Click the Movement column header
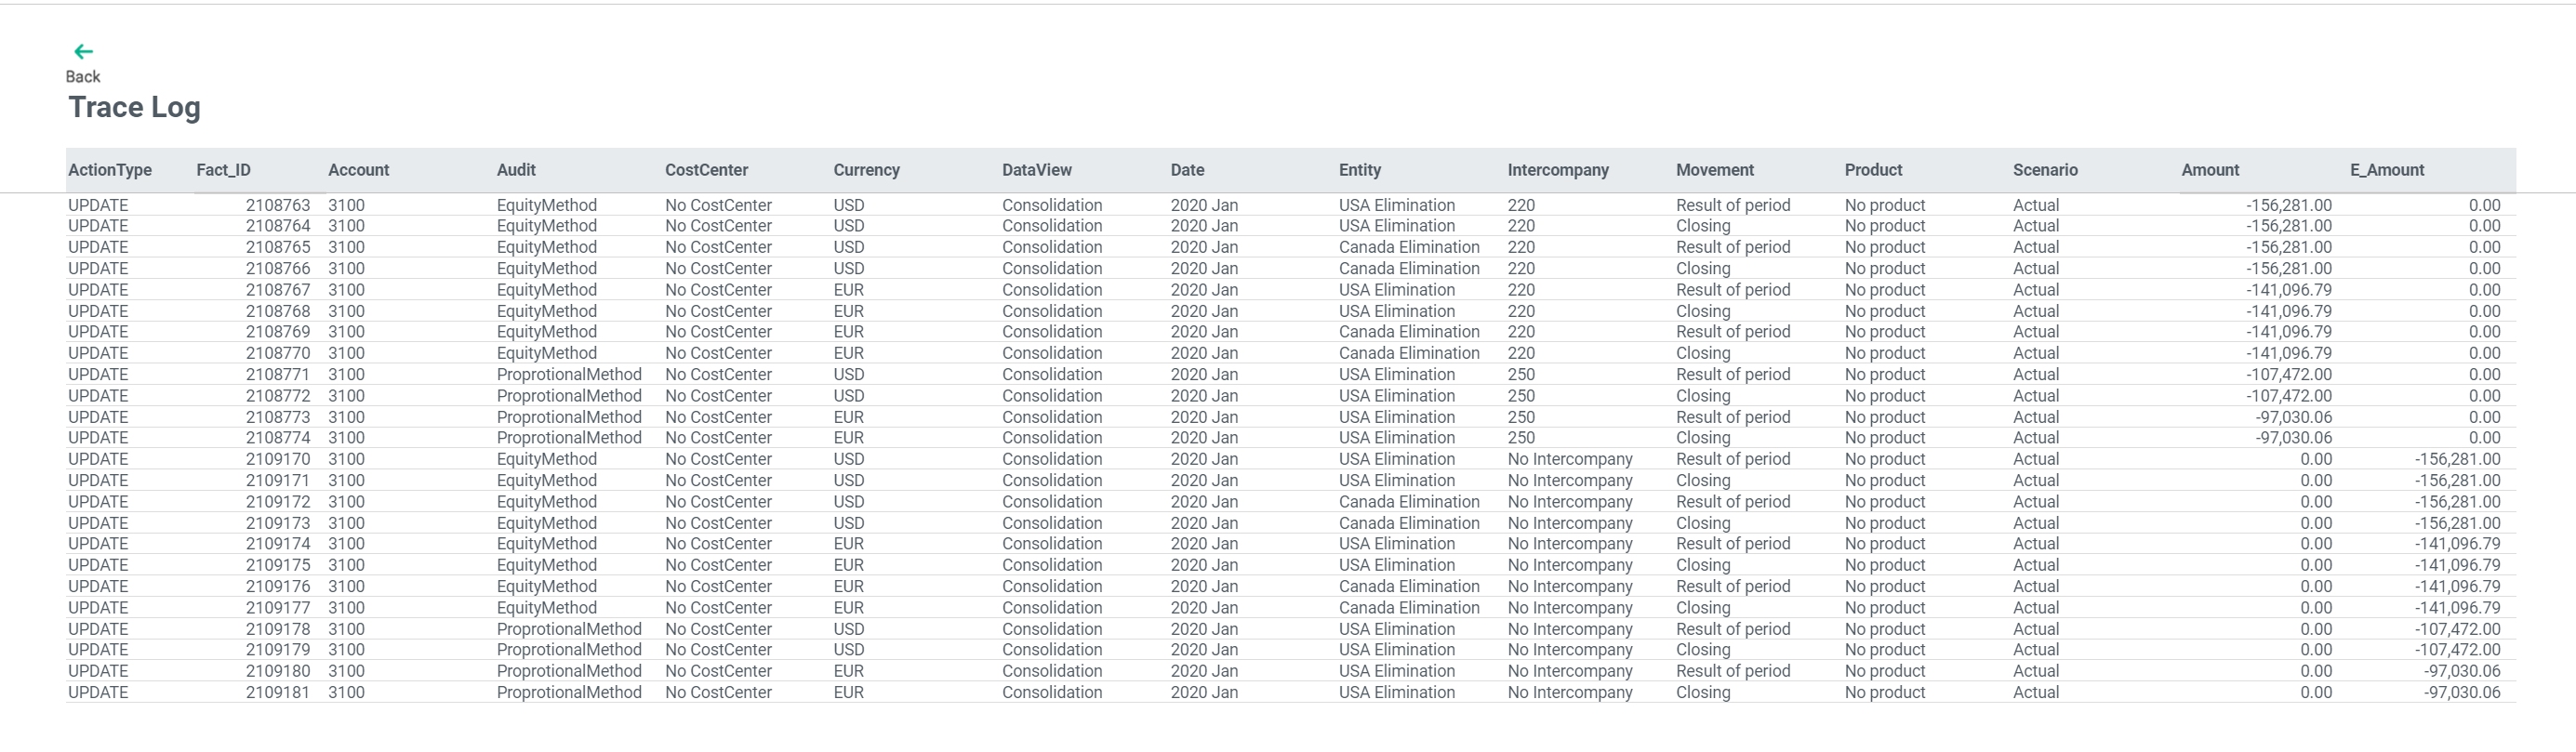Image resolution: width=2576 pixels, height=752 pixels. point(1715,170)
